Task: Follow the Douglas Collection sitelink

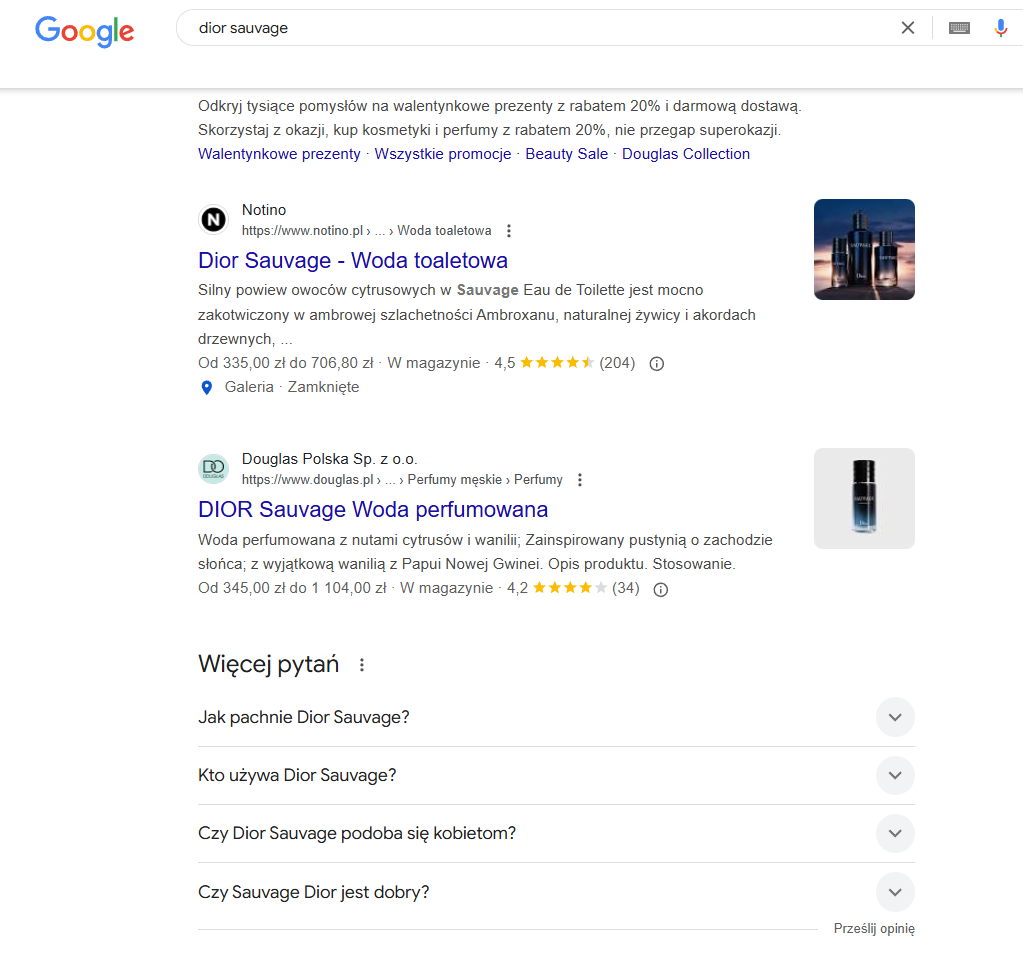Action: tap(686, 154)
